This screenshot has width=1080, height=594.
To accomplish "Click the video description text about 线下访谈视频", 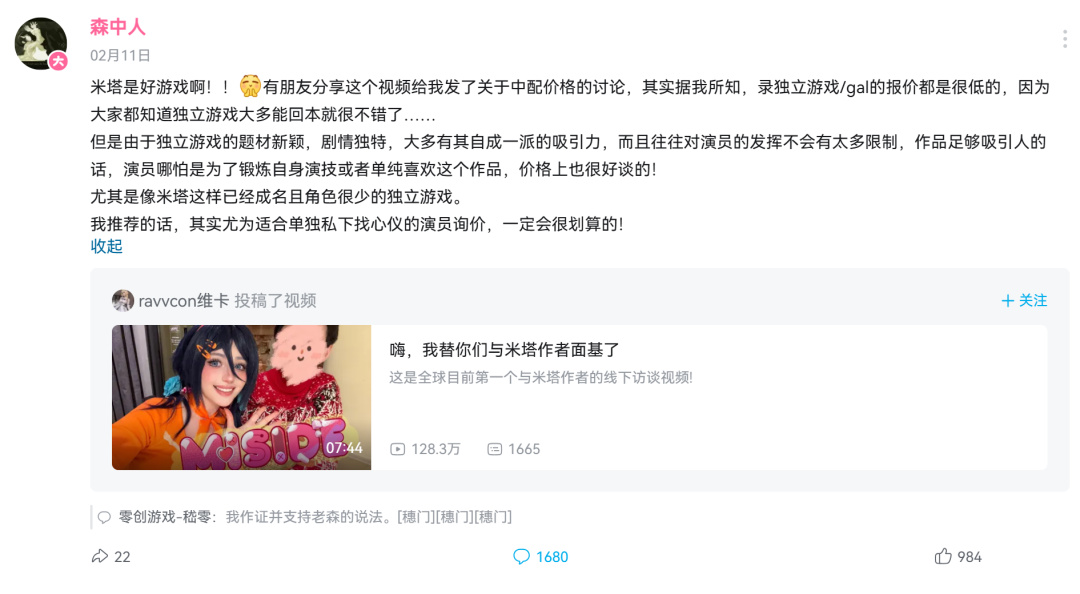I will 541,378.
